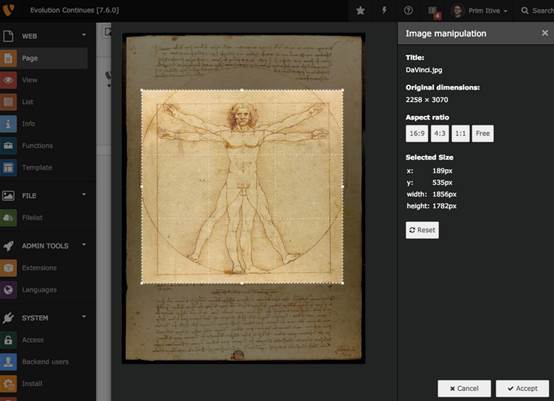Click the user avatar image

coord(457,11)
